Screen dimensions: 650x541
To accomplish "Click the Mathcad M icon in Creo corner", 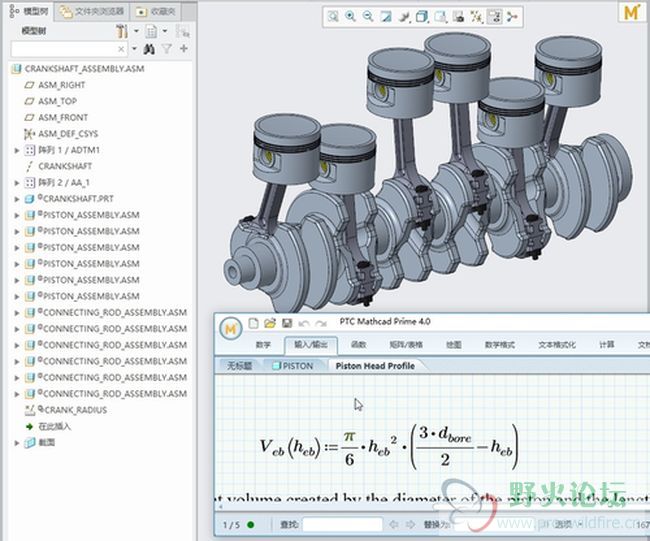I will tap(631, 12).
